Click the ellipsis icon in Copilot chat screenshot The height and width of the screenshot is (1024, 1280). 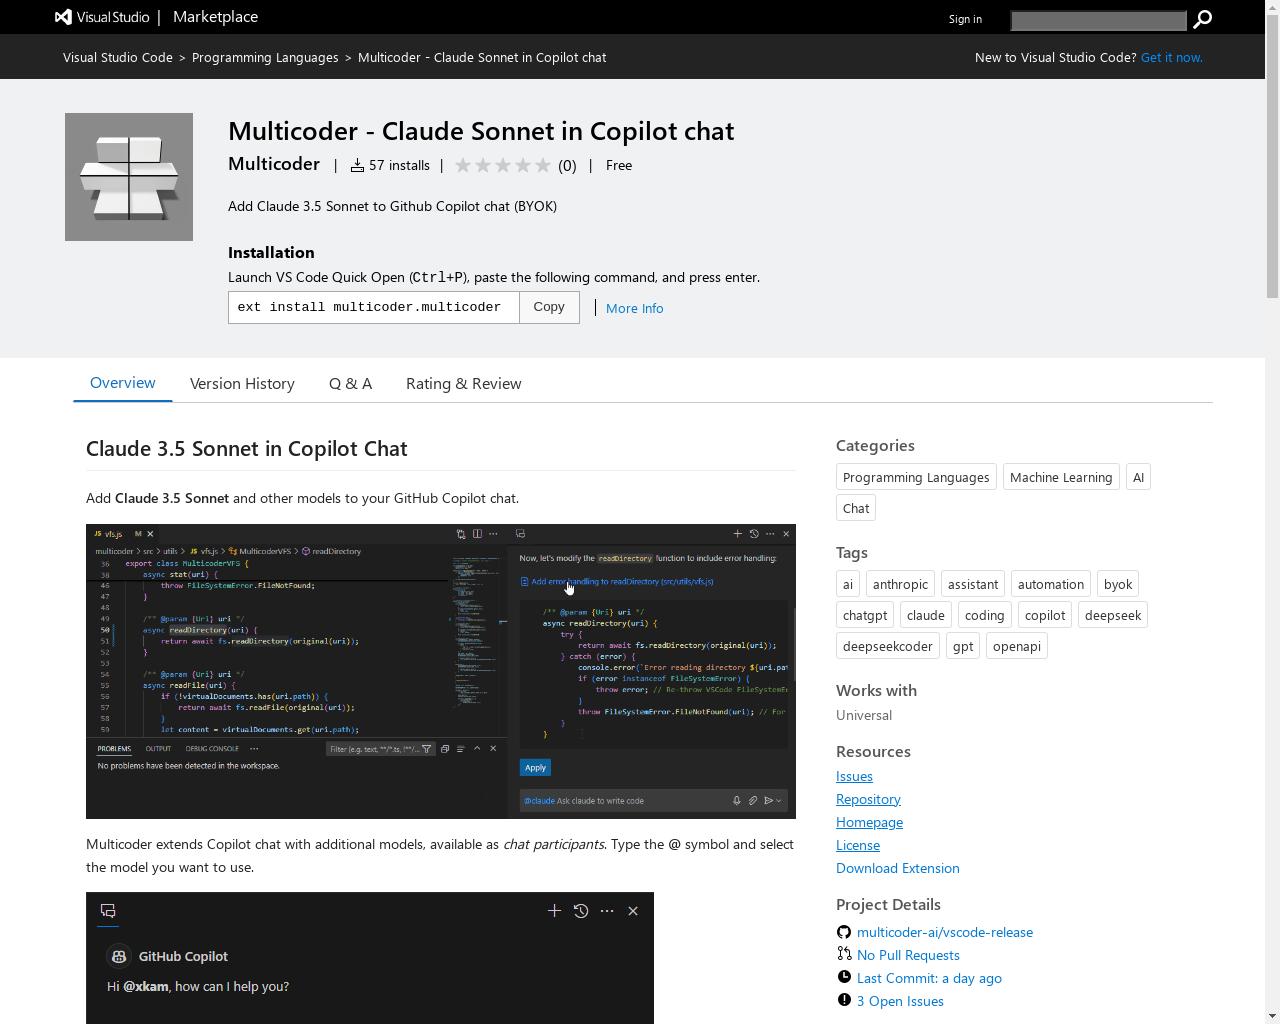[x=607, y=911]
